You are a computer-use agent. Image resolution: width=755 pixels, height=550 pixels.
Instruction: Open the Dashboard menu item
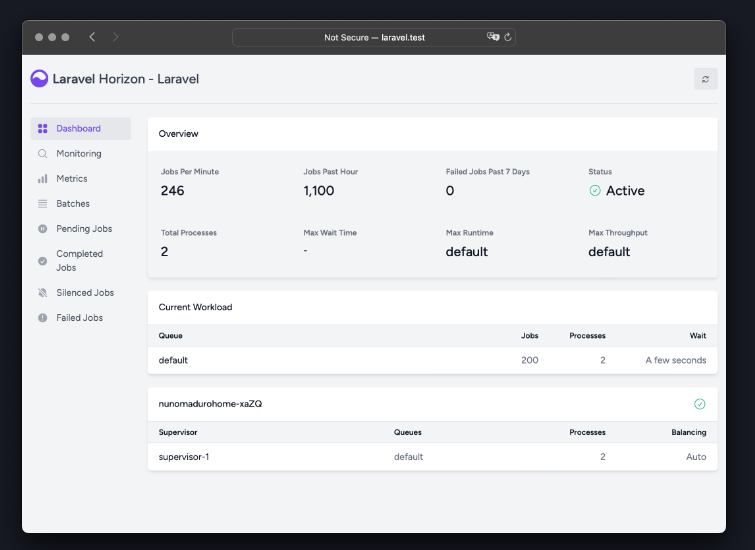(x=80, y=129)
